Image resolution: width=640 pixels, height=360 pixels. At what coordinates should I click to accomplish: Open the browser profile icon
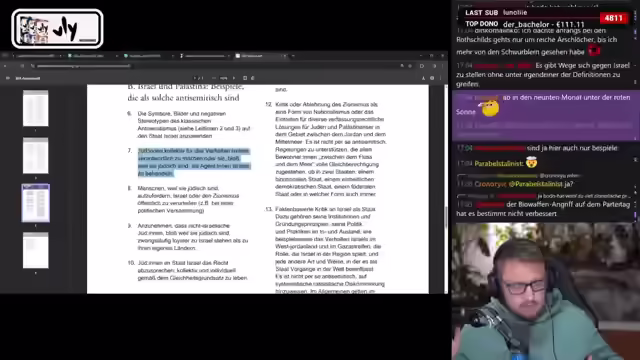coord(434,66)
